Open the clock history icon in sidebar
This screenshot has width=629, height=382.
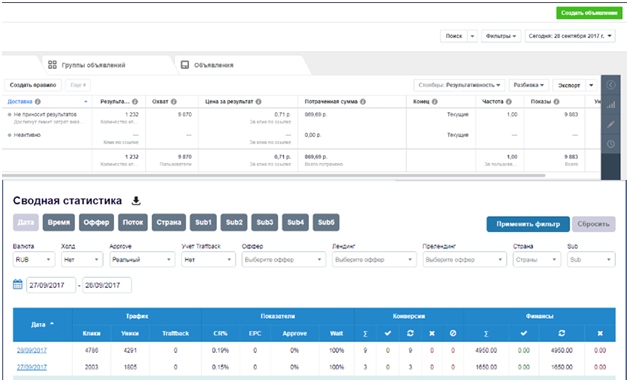click(x=611, y=144)
